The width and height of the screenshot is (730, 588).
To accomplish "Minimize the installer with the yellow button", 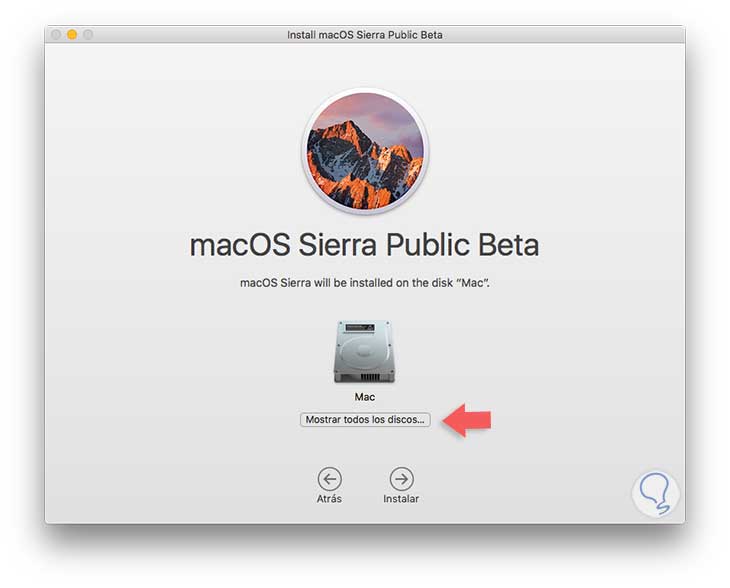I will [72, 34].
